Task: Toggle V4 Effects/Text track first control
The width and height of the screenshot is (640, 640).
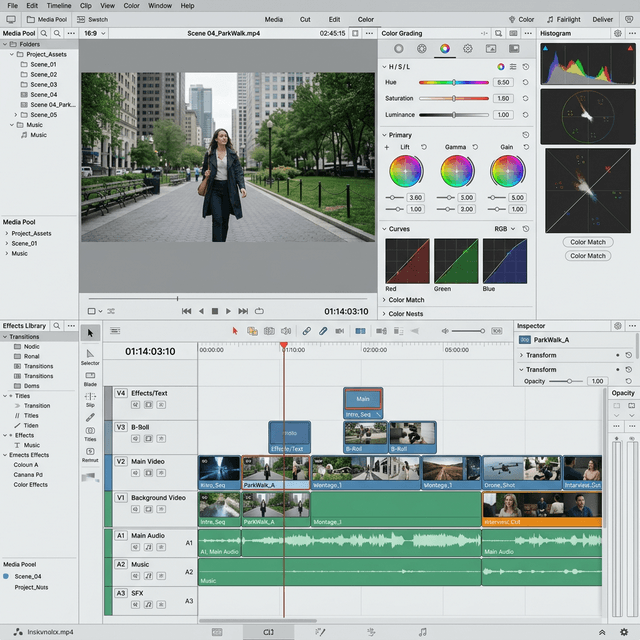Action: pyautogui.click(x=136, y=404)
